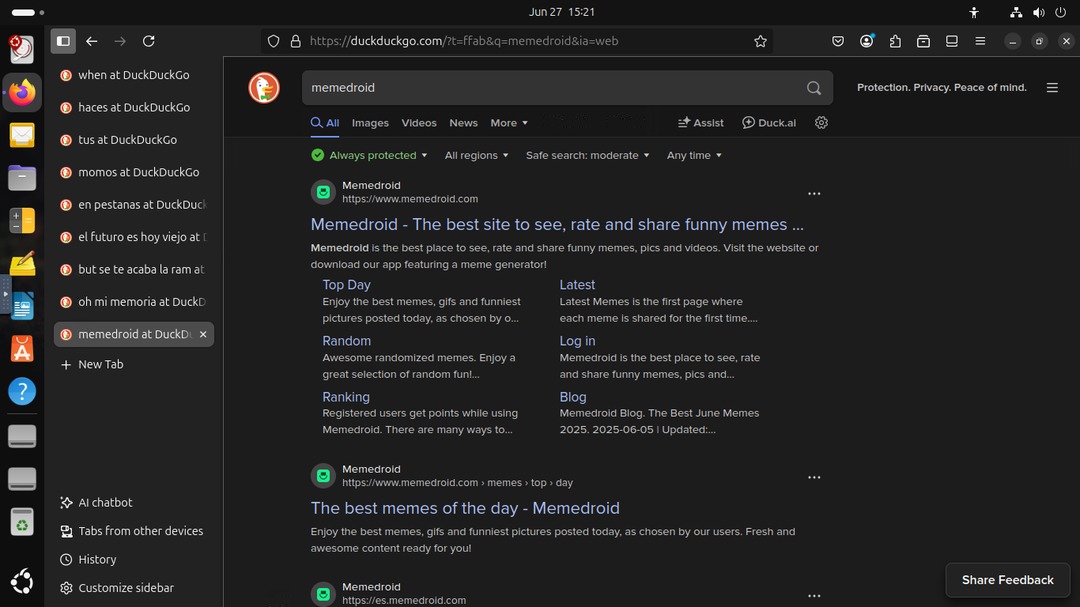Open the DuckDuckGo side menu

1052,88
